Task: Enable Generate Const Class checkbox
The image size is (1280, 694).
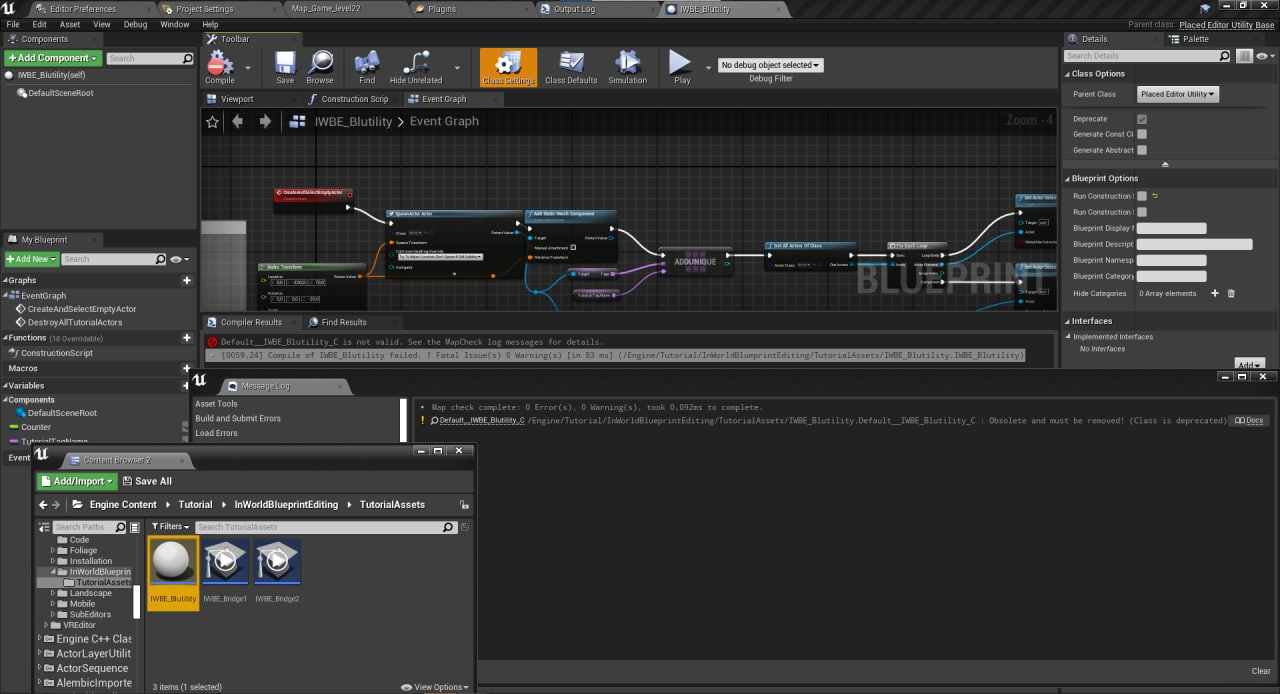Action: [x=1142, y=134]
